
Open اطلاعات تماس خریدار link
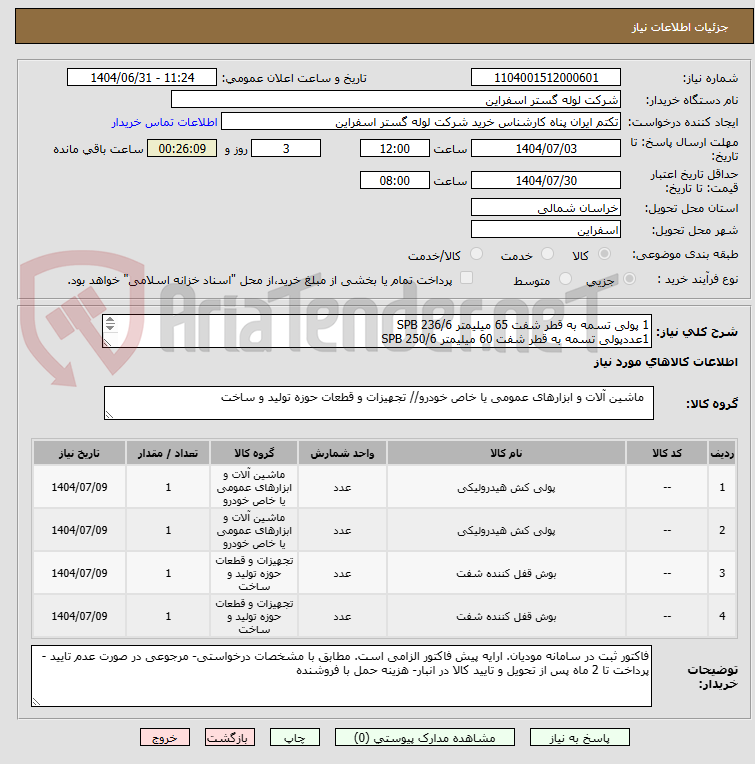(x=164, y=122)
